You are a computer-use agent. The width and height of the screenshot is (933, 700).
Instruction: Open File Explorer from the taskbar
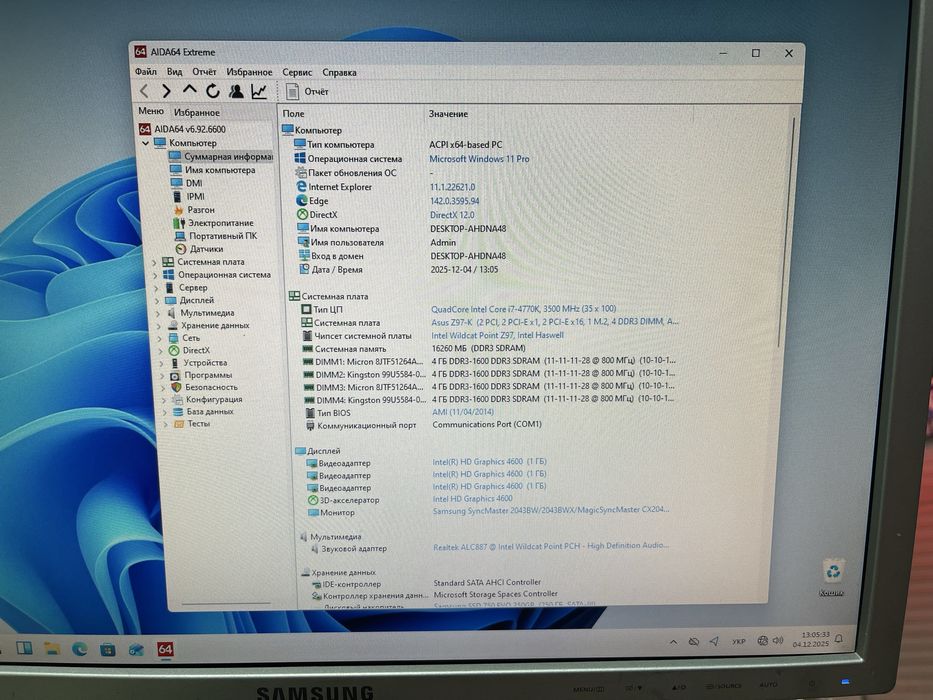tap(52, 648)
